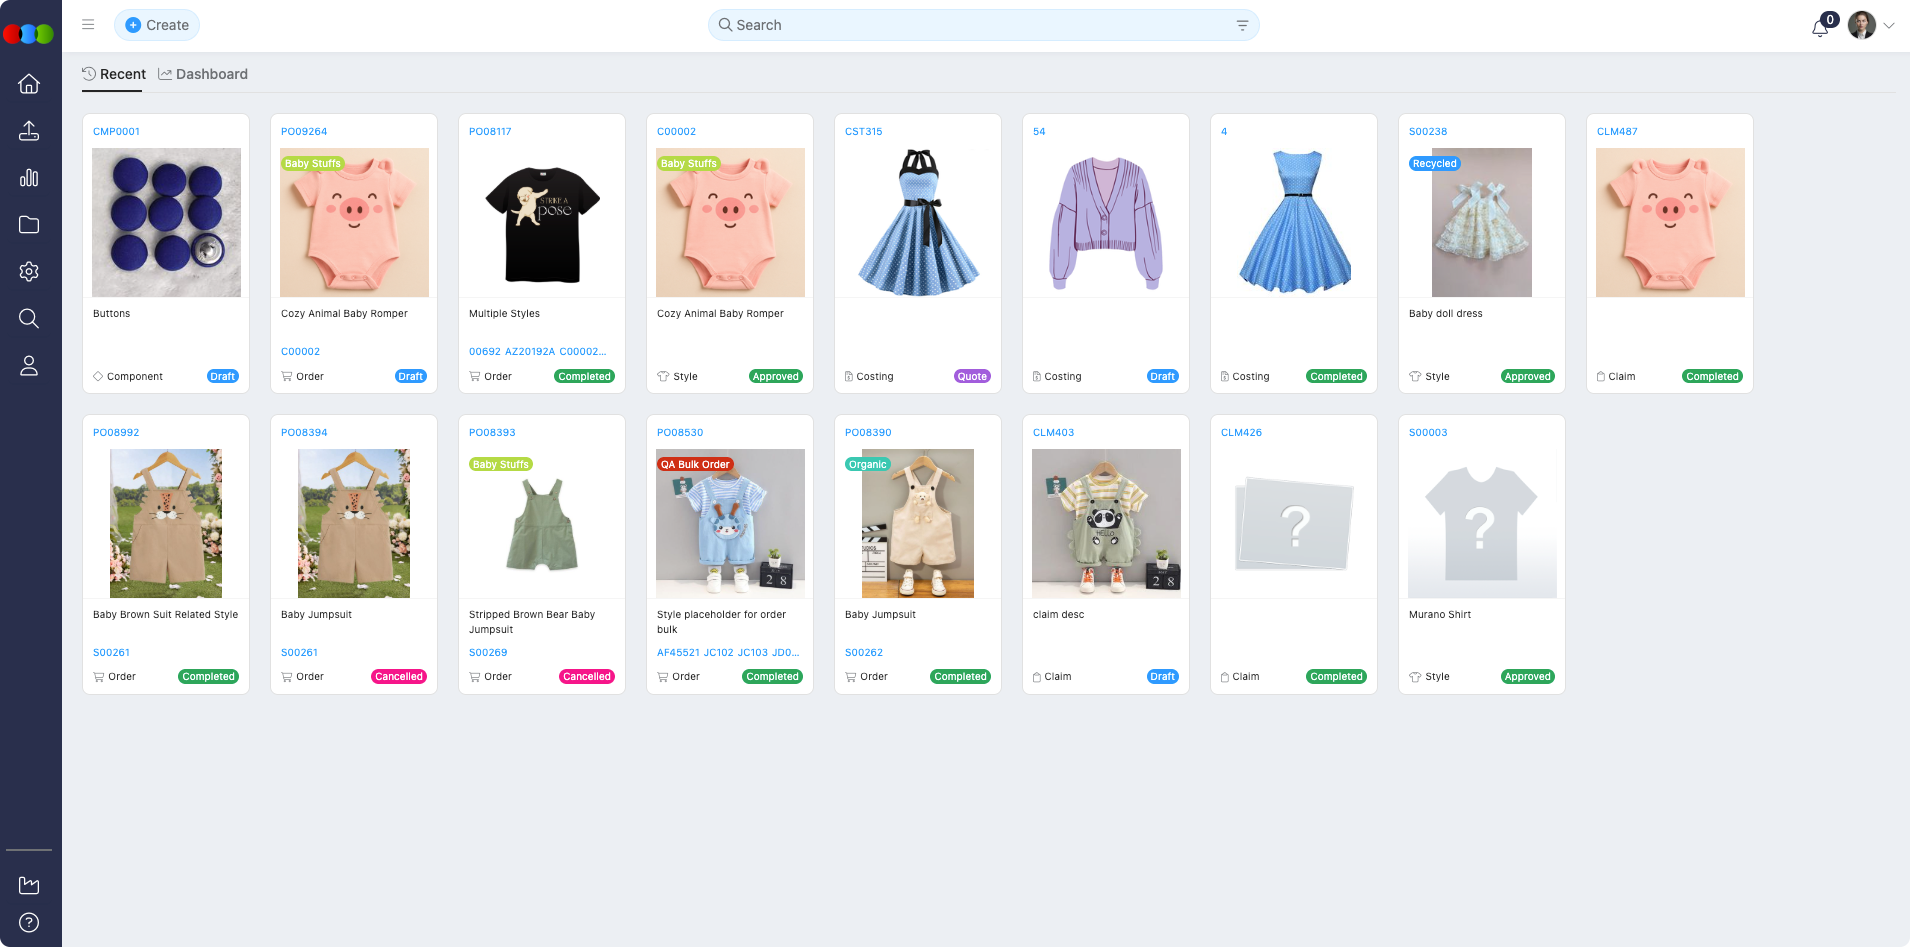Click the upload icon in sidebar
Viewport: 1910px width, 947px height.
29,131
